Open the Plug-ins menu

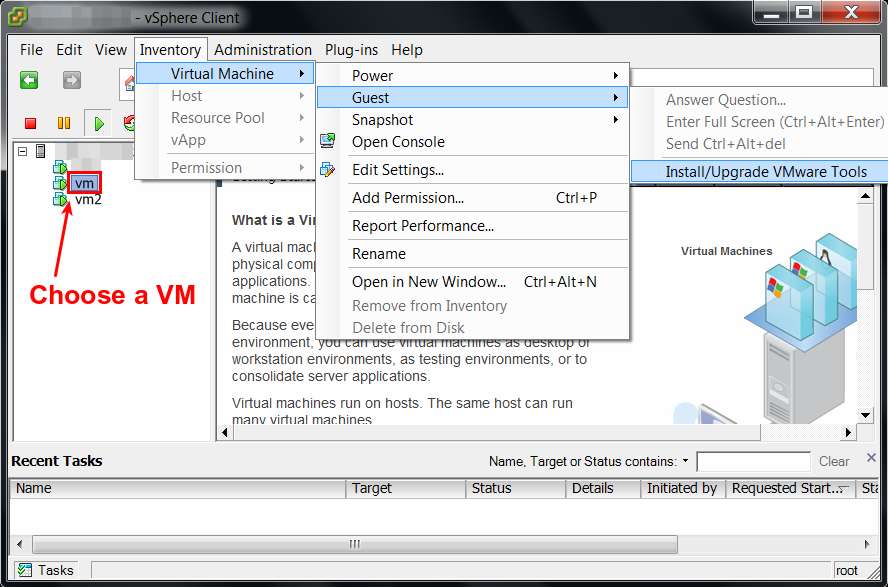pos(351,50)
